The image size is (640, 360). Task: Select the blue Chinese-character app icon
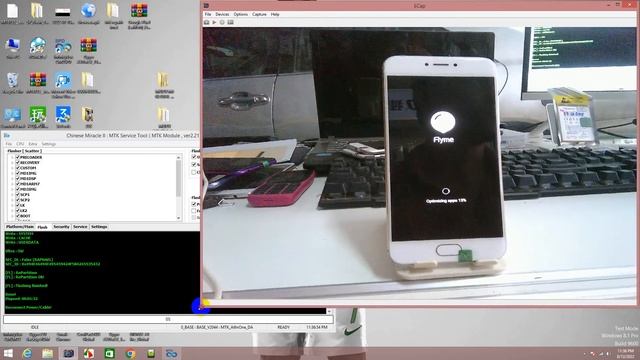click(63, 115)
